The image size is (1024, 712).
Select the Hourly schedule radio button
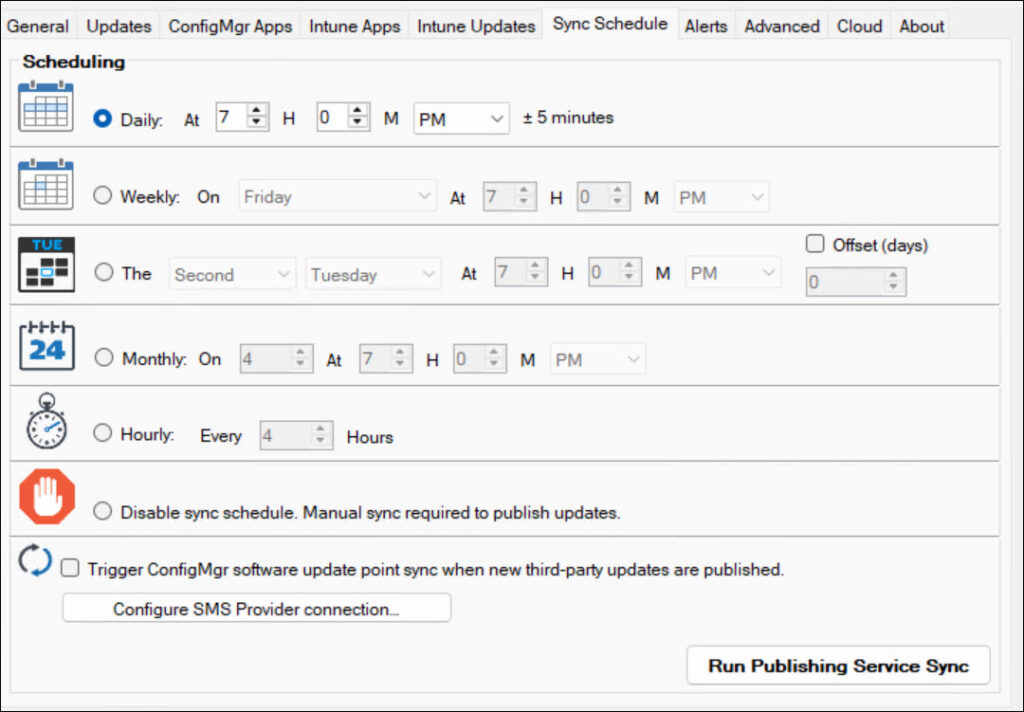tap(103, 434)
